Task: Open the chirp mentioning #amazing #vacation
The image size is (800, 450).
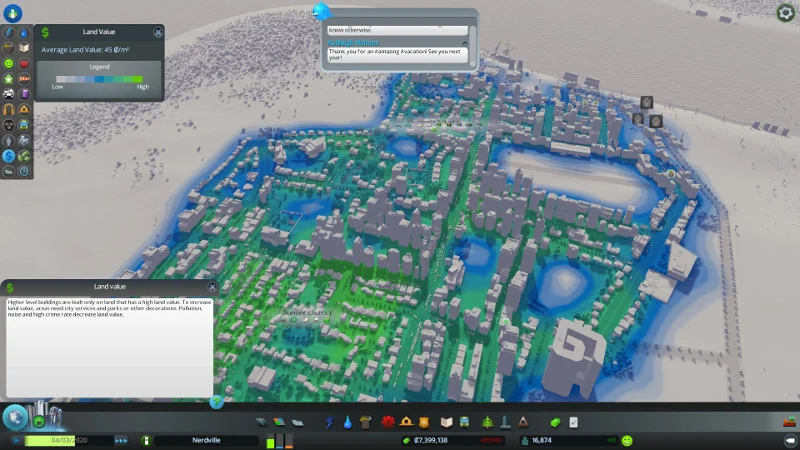Action: pyautogui.click(x=397, y=55)
